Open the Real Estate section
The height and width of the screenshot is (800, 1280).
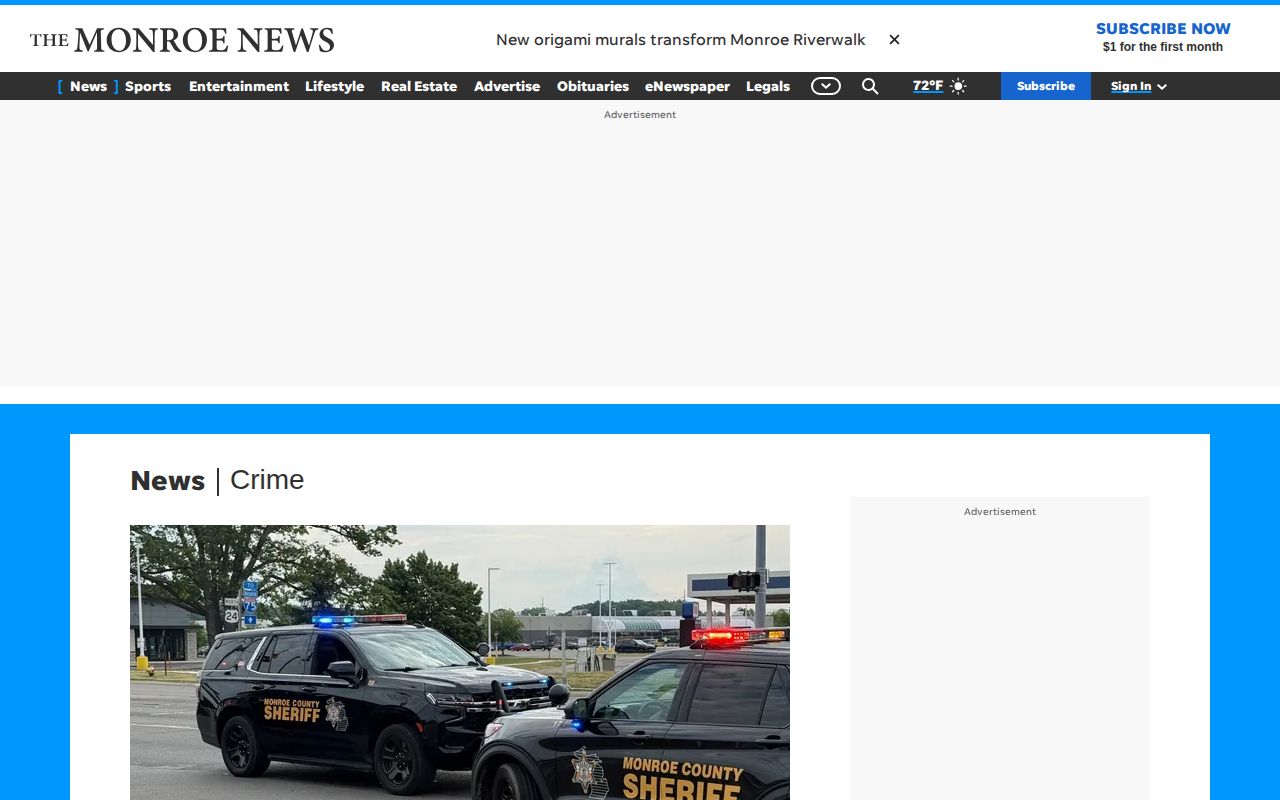click(419, 86)
